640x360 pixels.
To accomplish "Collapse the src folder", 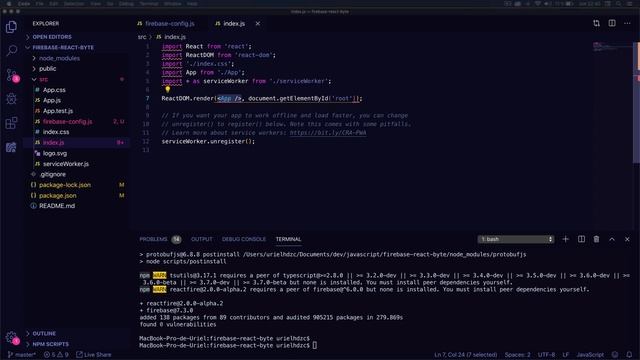I will coord(43,79).
